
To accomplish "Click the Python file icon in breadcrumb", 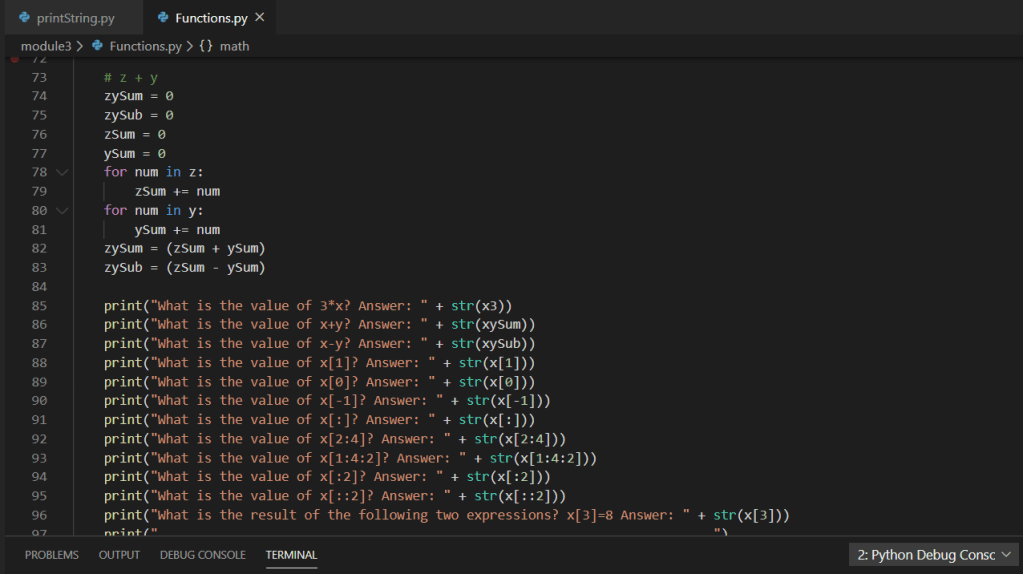I will click(x=98, y=46).
